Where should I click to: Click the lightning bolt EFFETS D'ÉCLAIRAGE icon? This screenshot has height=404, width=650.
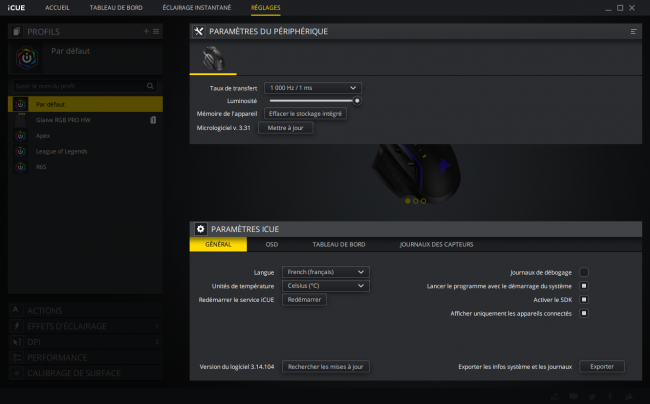17,326
